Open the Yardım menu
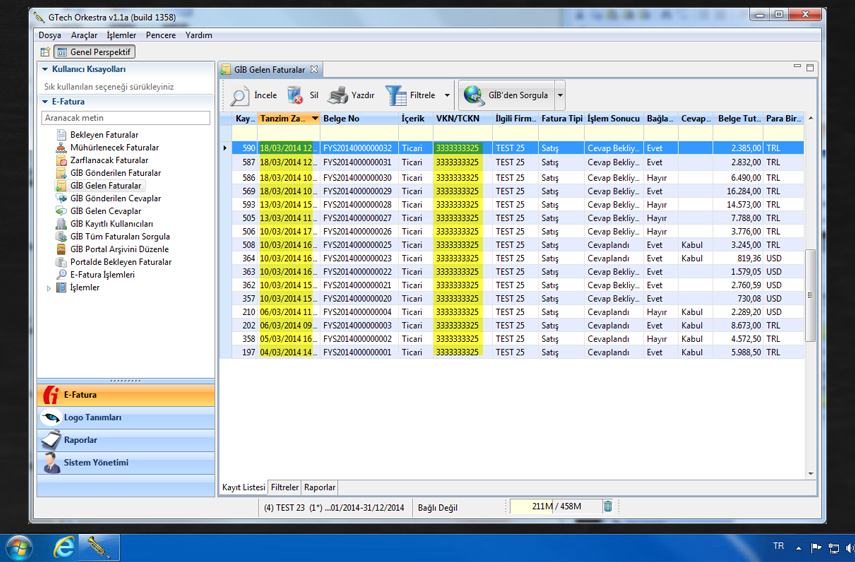855x562 pixels. 198,35
